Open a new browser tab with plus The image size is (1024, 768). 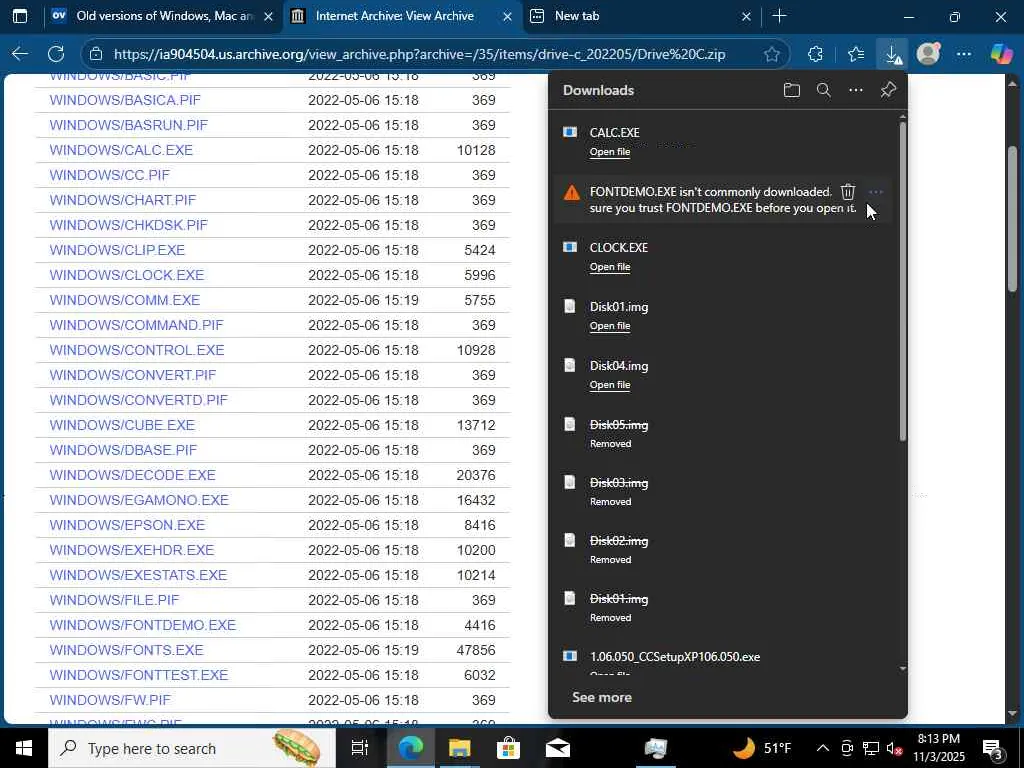[779, 16]
